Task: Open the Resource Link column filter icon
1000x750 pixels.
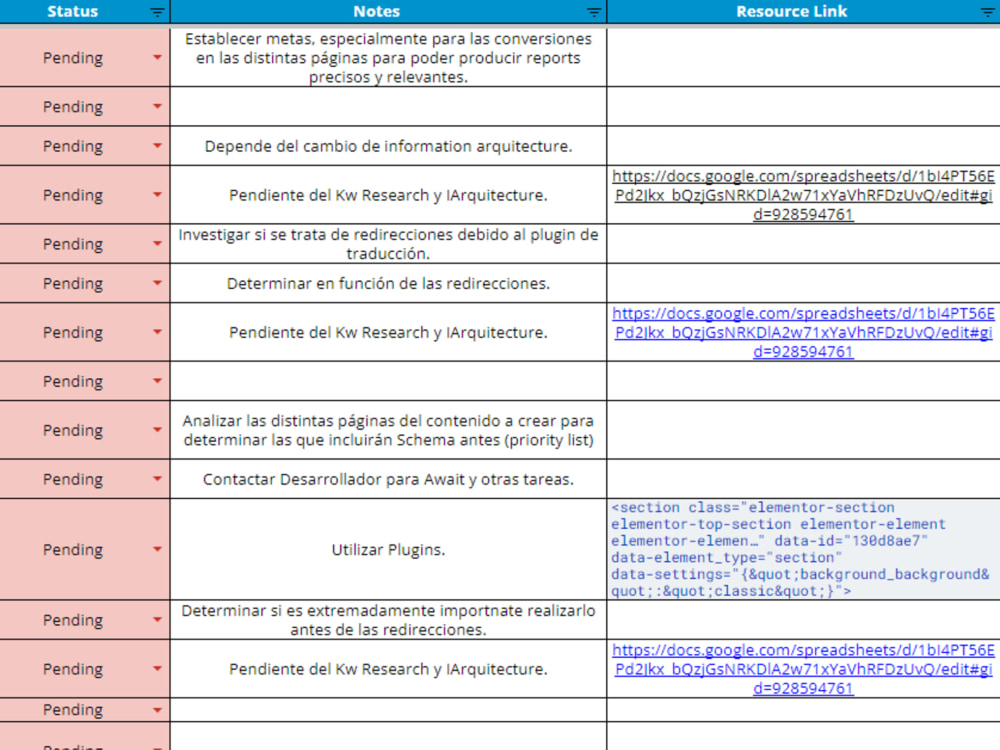Action: tap(988, 12)
